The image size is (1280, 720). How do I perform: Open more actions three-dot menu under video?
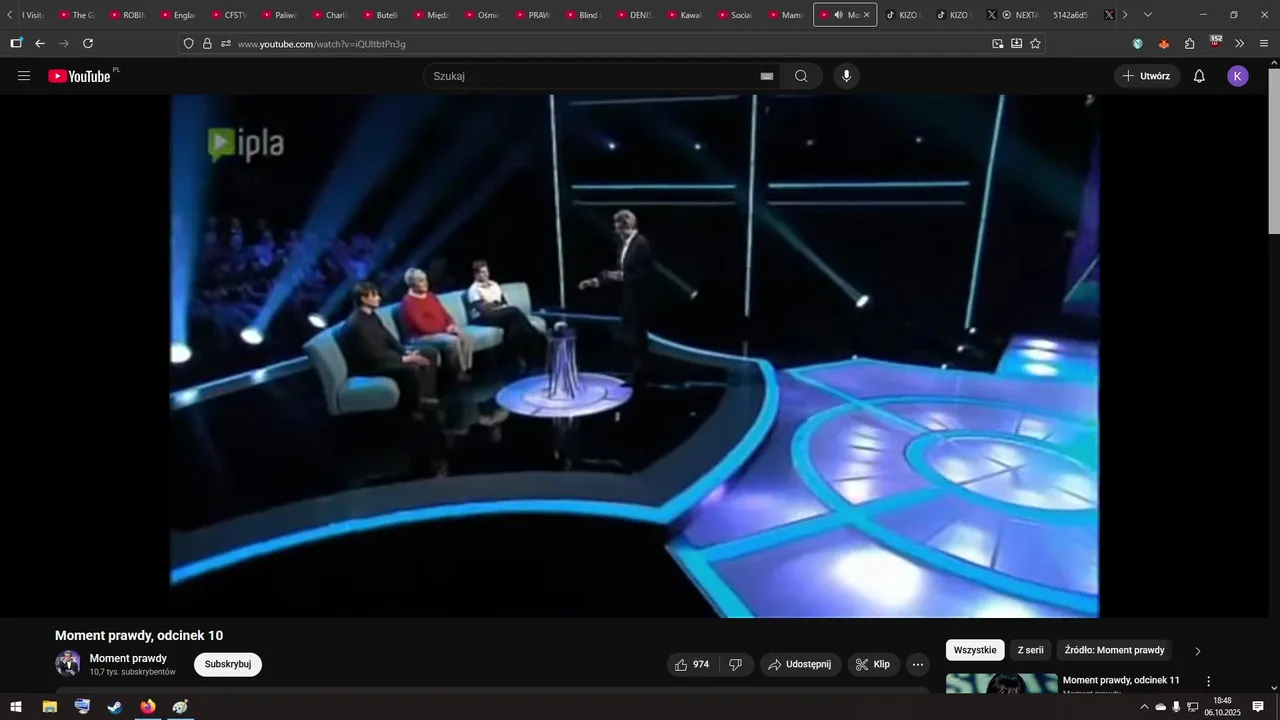tap(918, 664)
